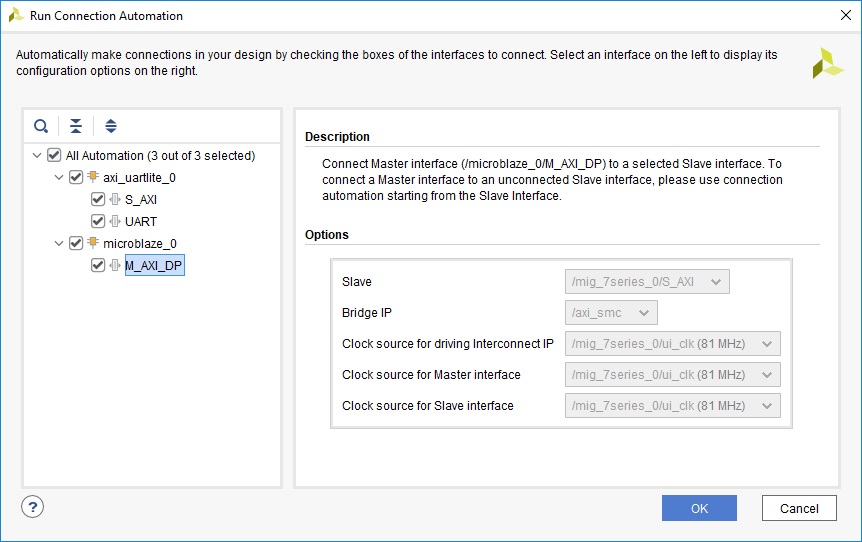The height and width of the screenshot is (542, 862).
Task: Open the Slave dropdown
Action: pos(647,282)
